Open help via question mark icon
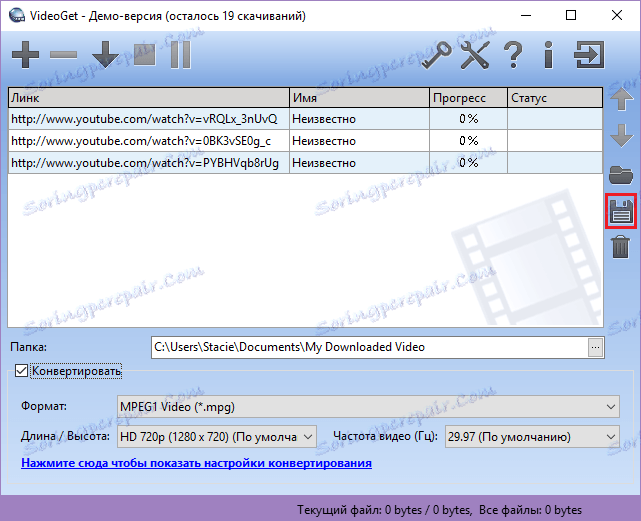 click(x=513, y=54)
